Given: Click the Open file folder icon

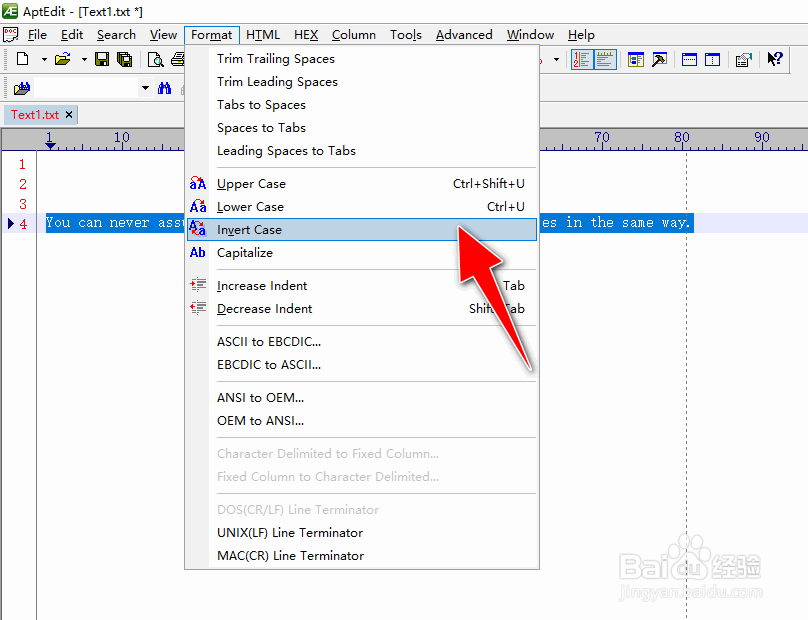Looking at the screenshot, I should point(63,59).
